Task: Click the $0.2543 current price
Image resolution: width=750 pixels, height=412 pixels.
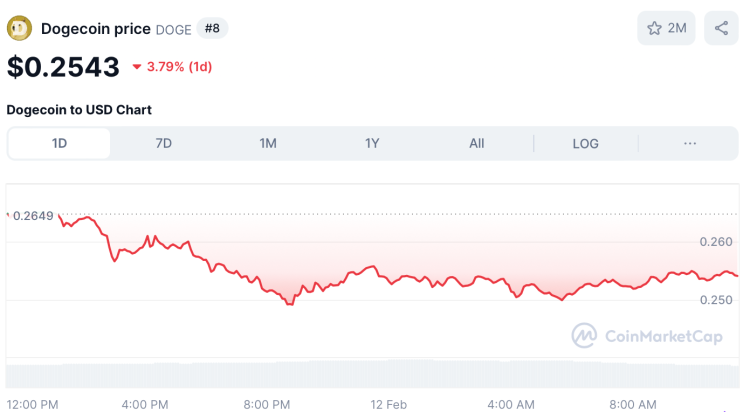Action: coord(63,67)
